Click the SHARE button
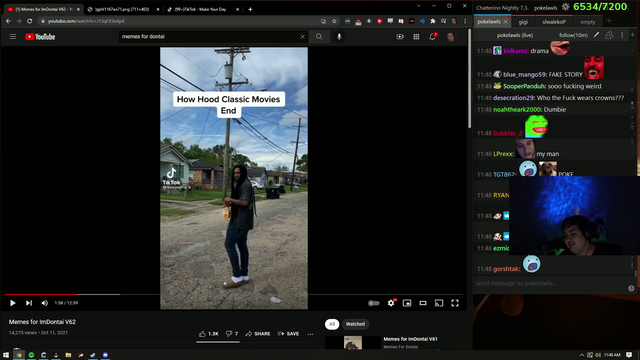The height and width of the screenshot is (360, 640). pos(258,334)
